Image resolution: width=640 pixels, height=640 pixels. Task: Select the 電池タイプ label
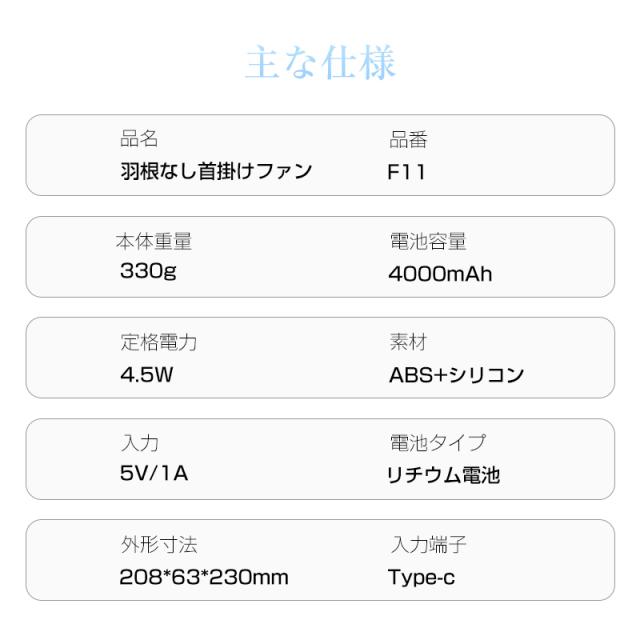(437, 442)
